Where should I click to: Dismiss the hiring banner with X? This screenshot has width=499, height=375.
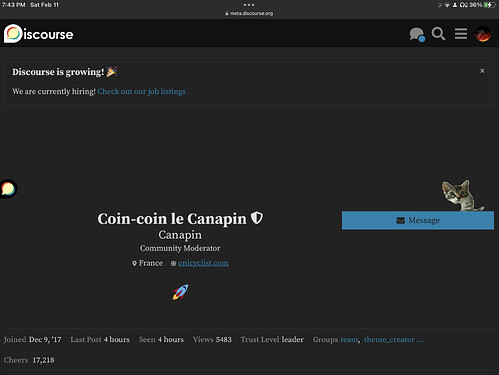pyautogui.click(x=482, y=71)
